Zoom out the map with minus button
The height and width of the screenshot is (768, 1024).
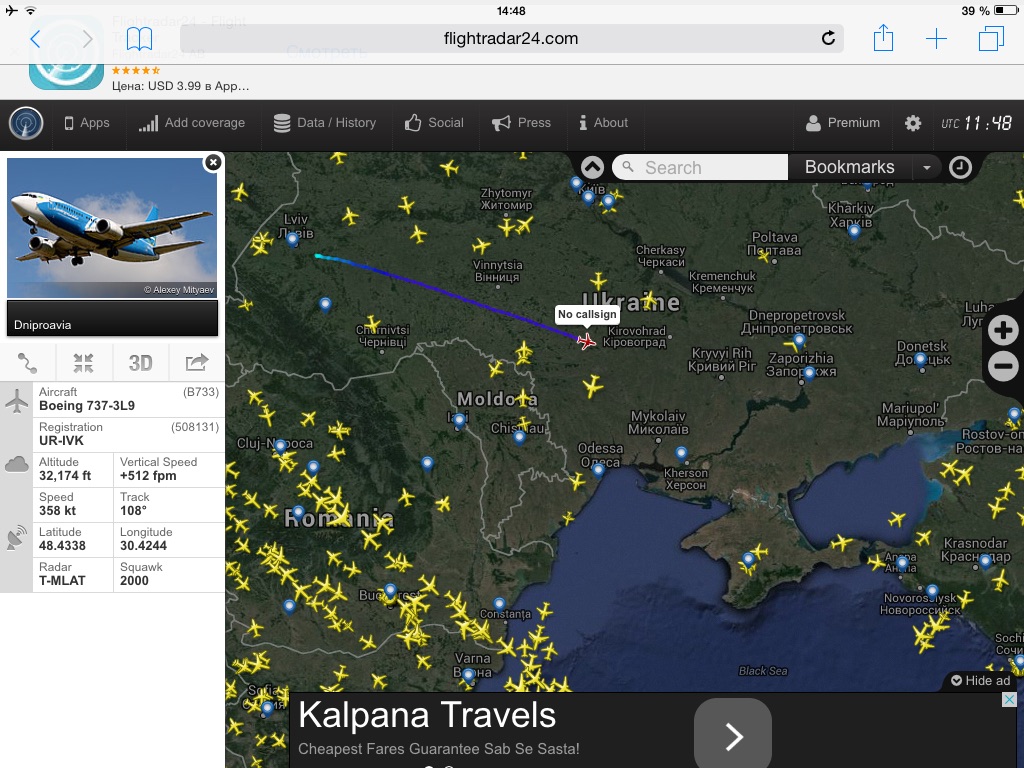(1003, 366)
